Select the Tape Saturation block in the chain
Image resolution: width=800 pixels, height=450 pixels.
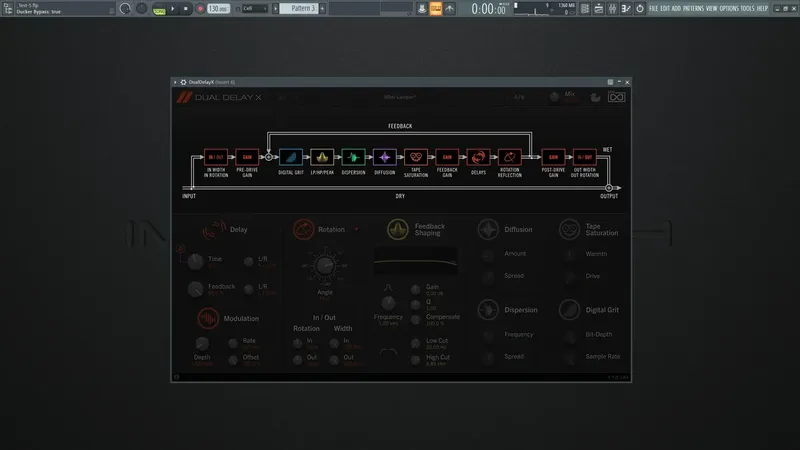(x=416, y=157)
